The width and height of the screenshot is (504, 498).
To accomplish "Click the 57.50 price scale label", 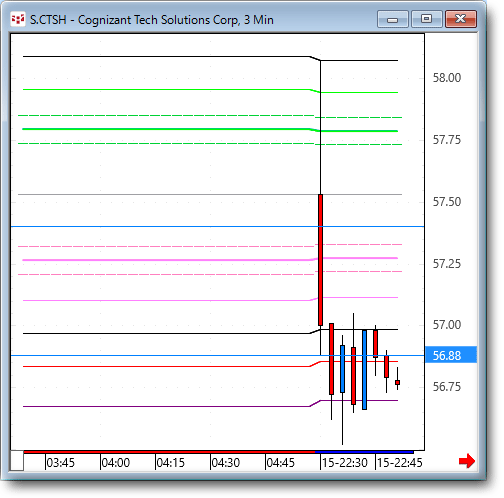I will pyautogui.click(x=447, y=202).
